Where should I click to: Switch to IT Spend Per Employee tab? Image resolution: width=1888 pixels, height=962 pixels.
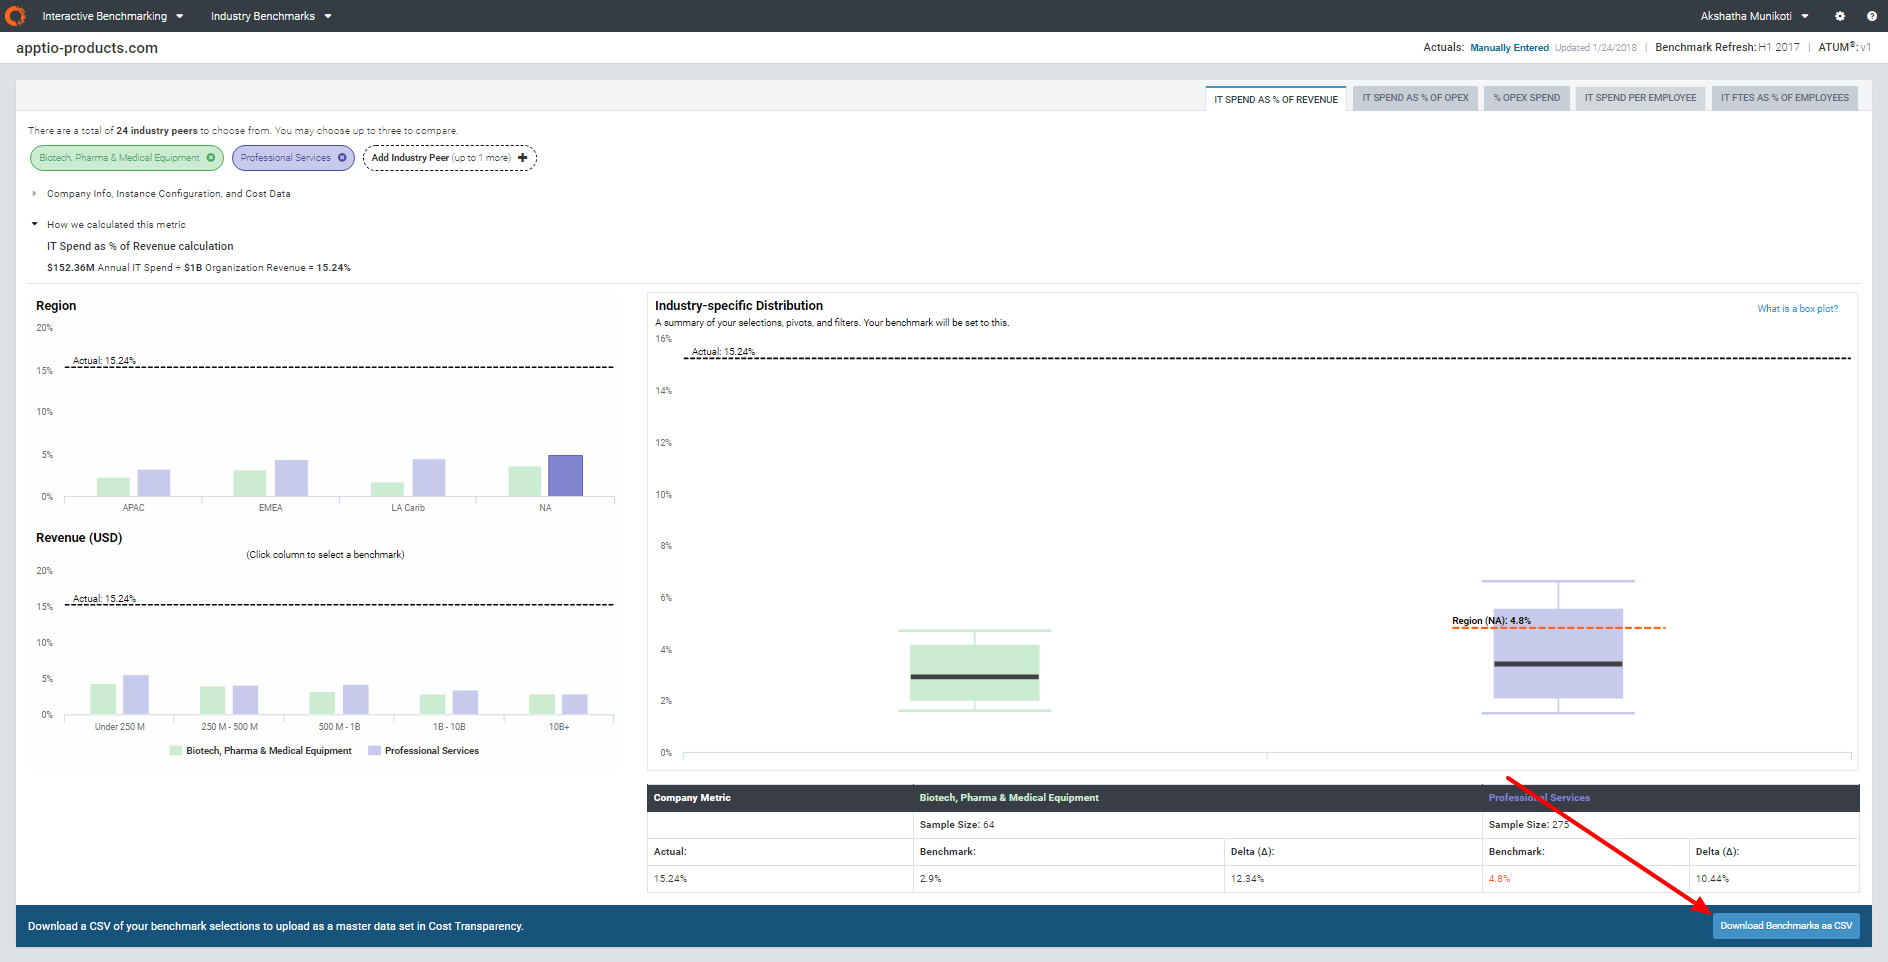[1640, 98]
